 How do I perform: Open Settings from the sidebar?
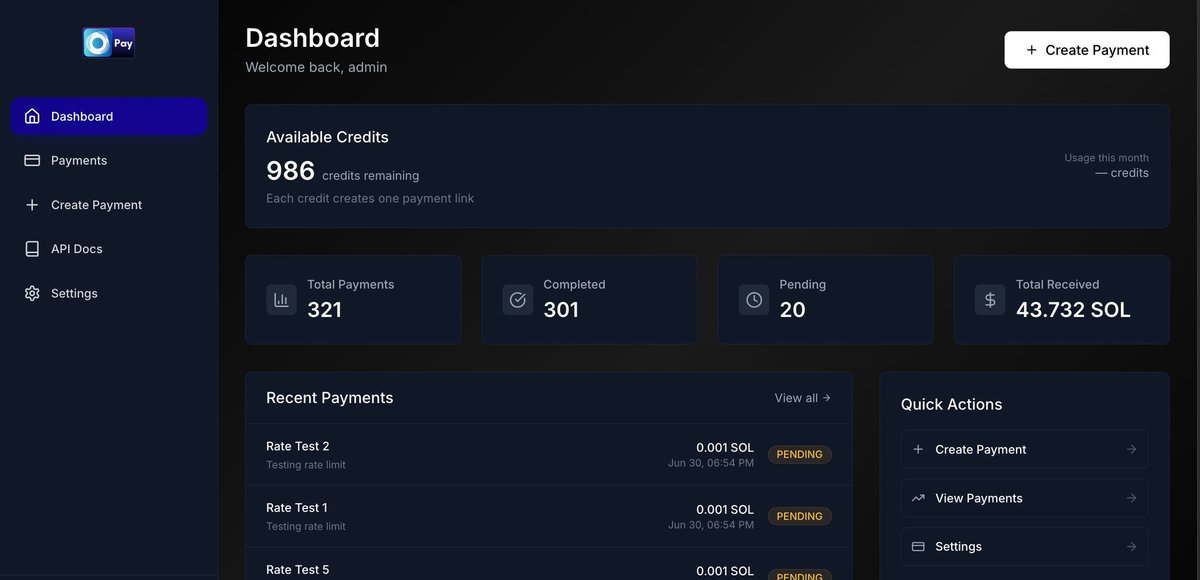click(x=109, y=293)
